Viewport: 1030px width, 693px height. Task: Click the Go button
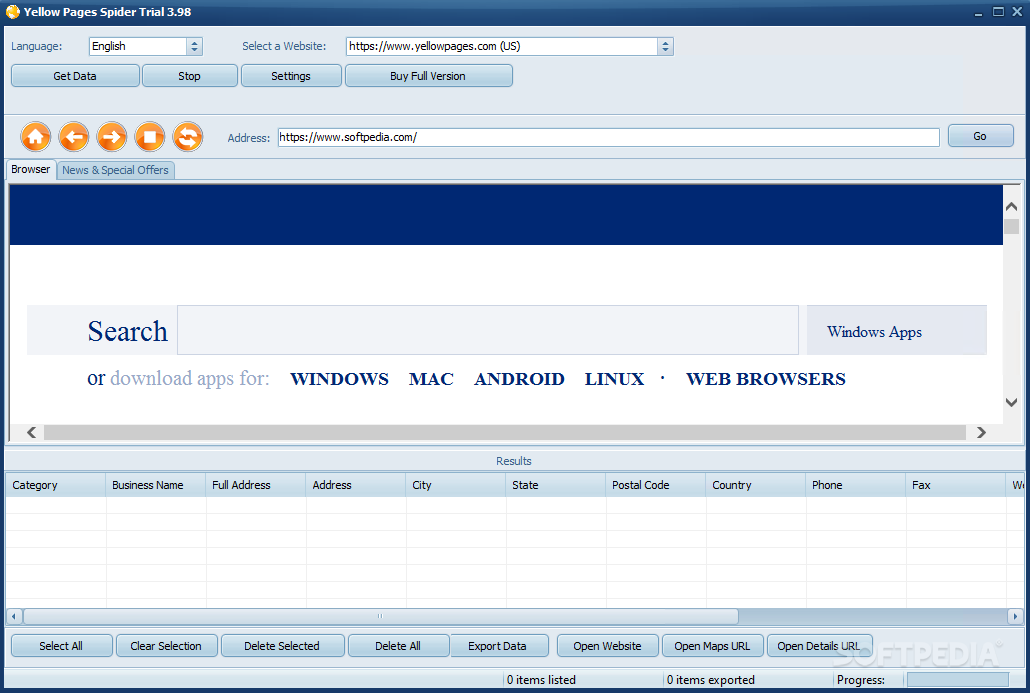980,136
